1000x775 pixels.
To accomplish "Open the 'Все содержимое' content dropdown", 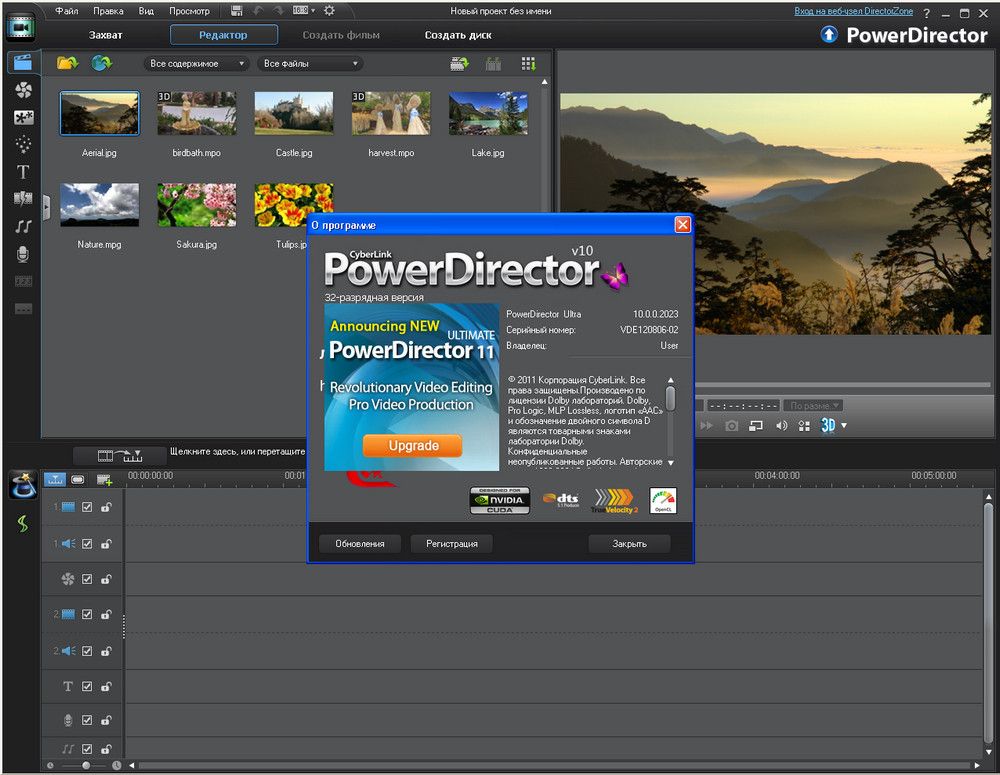I will pos(197,64).
